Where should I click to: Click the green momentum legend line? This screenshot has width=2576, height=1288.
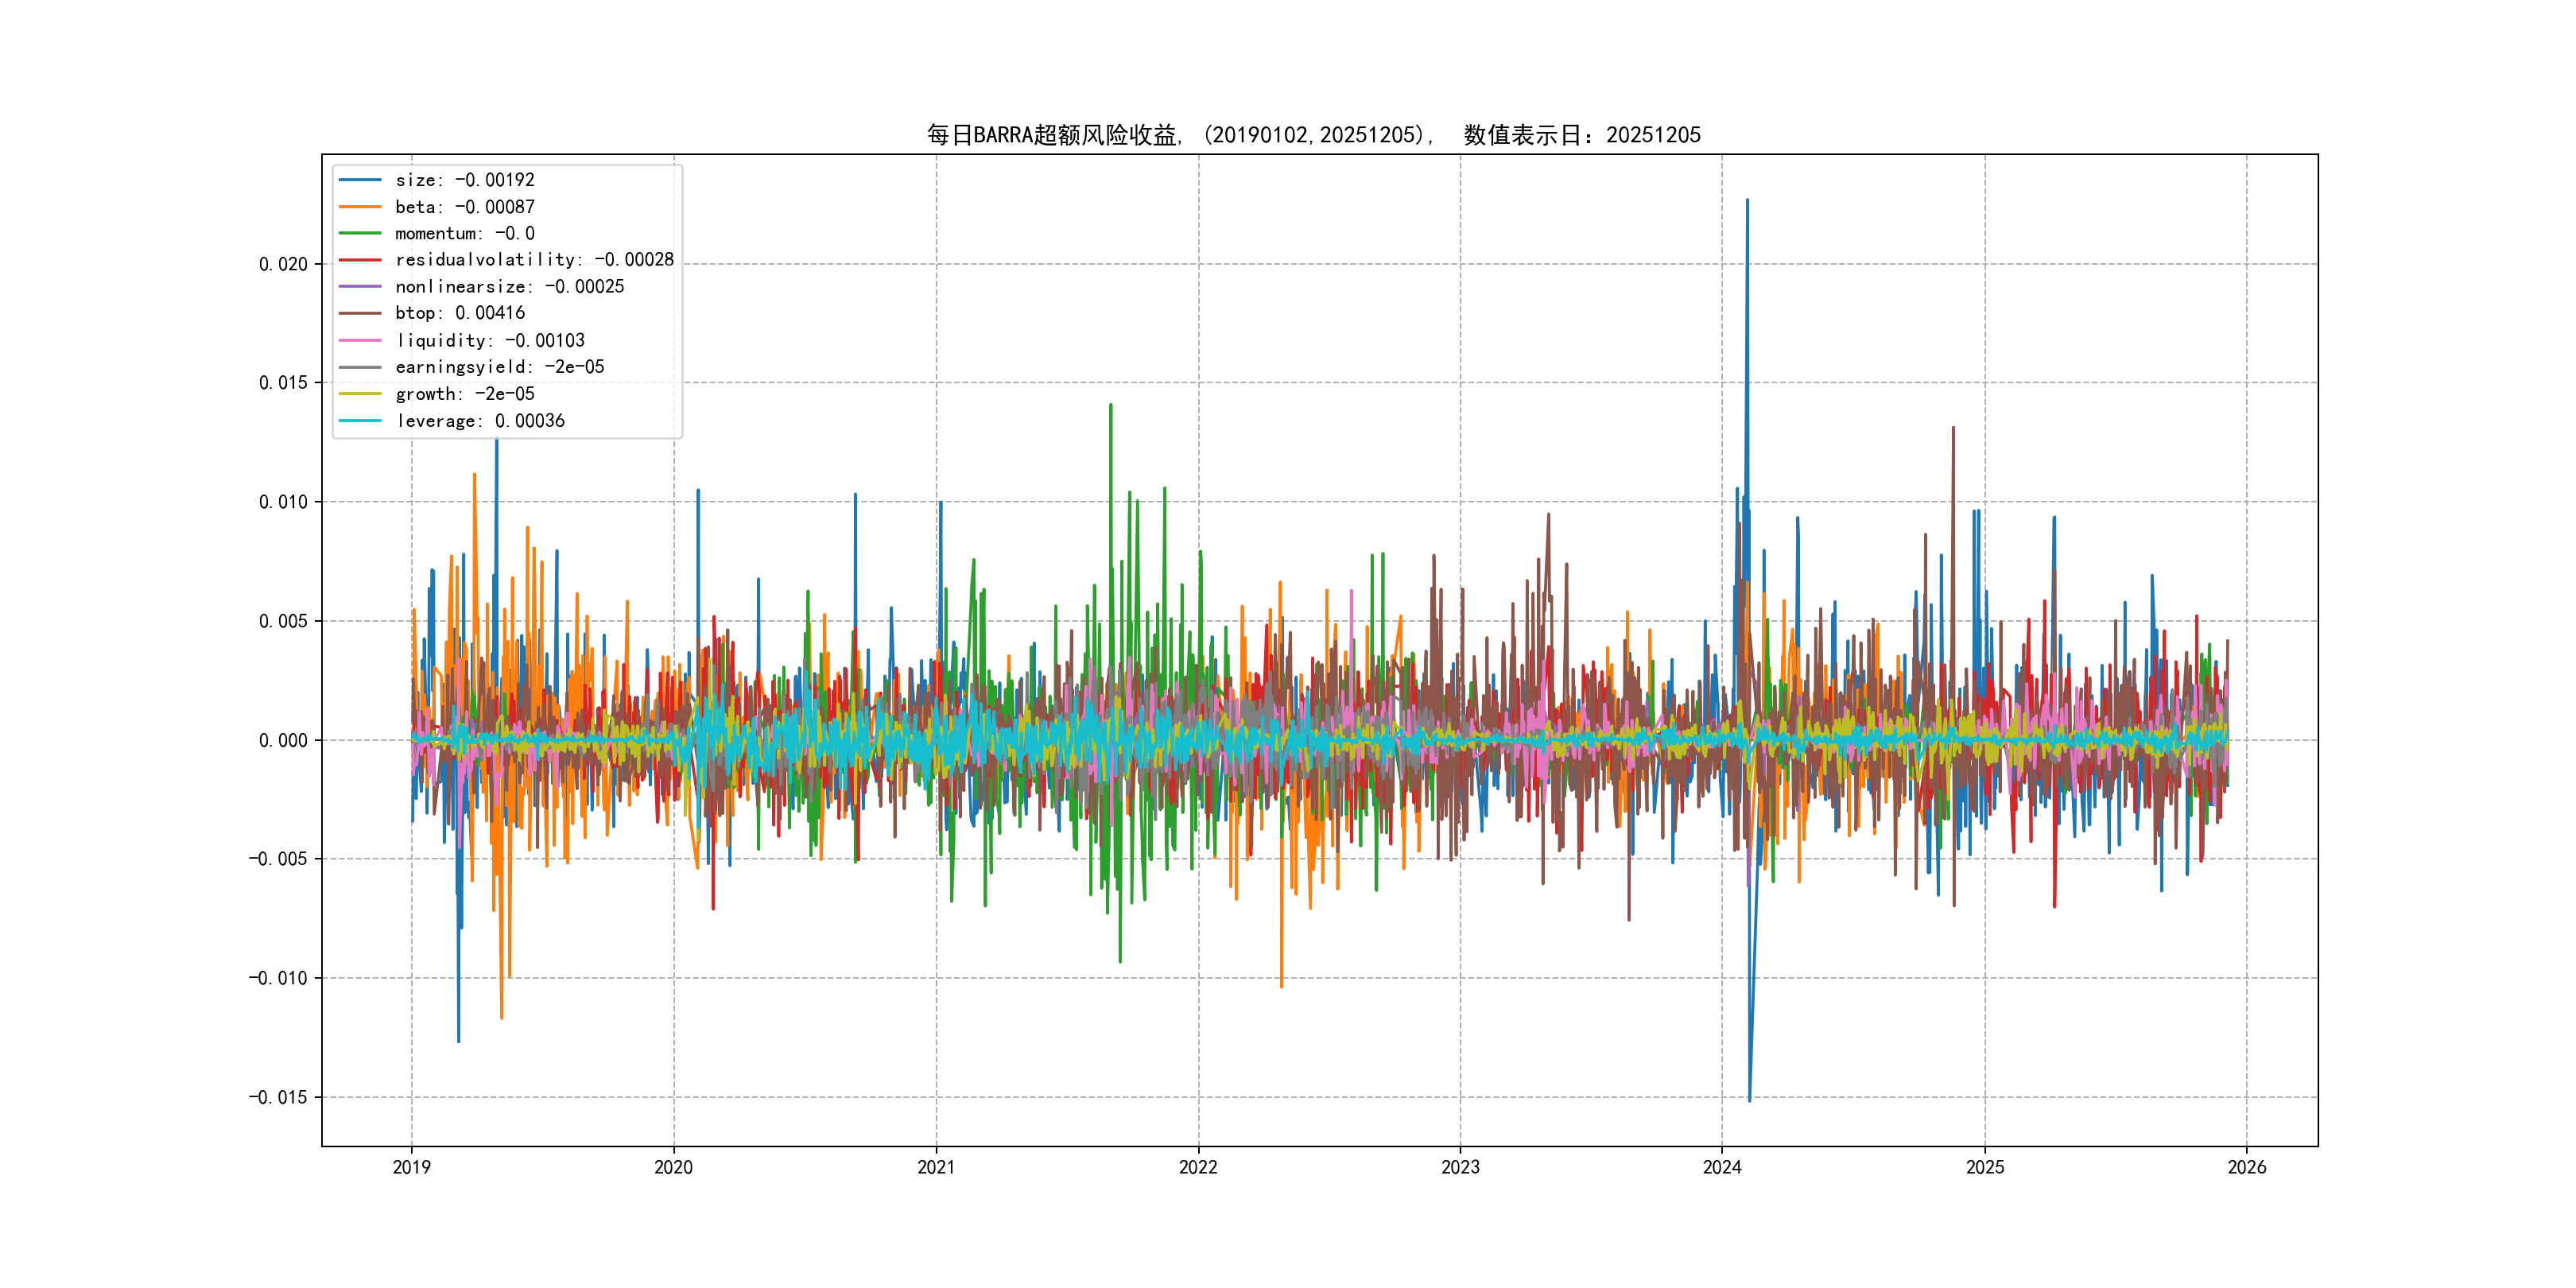(x=360, y=233)
